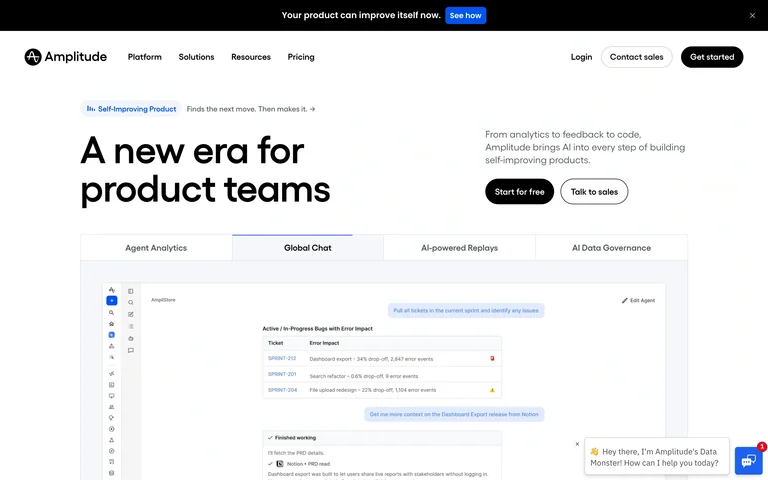Click the yellow warning icon on SPRINT-204 row

tap(492, 390)
